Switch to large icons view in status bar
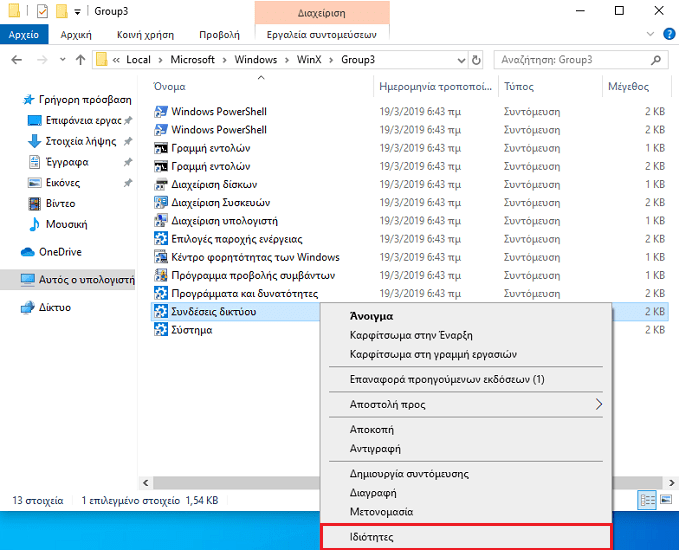The height and width of the screenshot is (550, 679). [664, 500]
